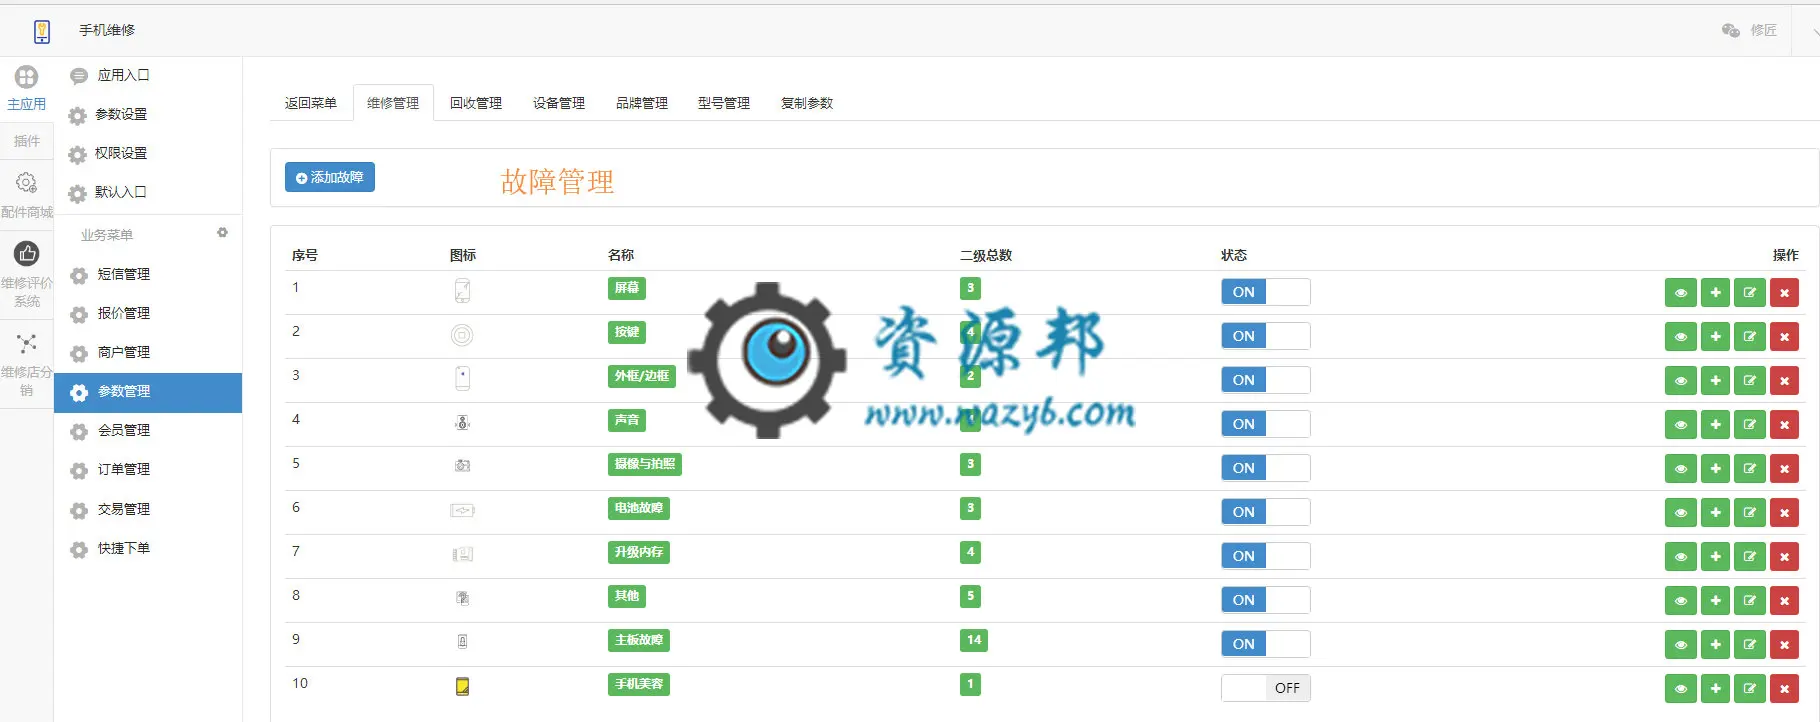Screen dimensions: 1820x722
Task: Click the green 主板故障 name tag
Action: click(639, 640)
